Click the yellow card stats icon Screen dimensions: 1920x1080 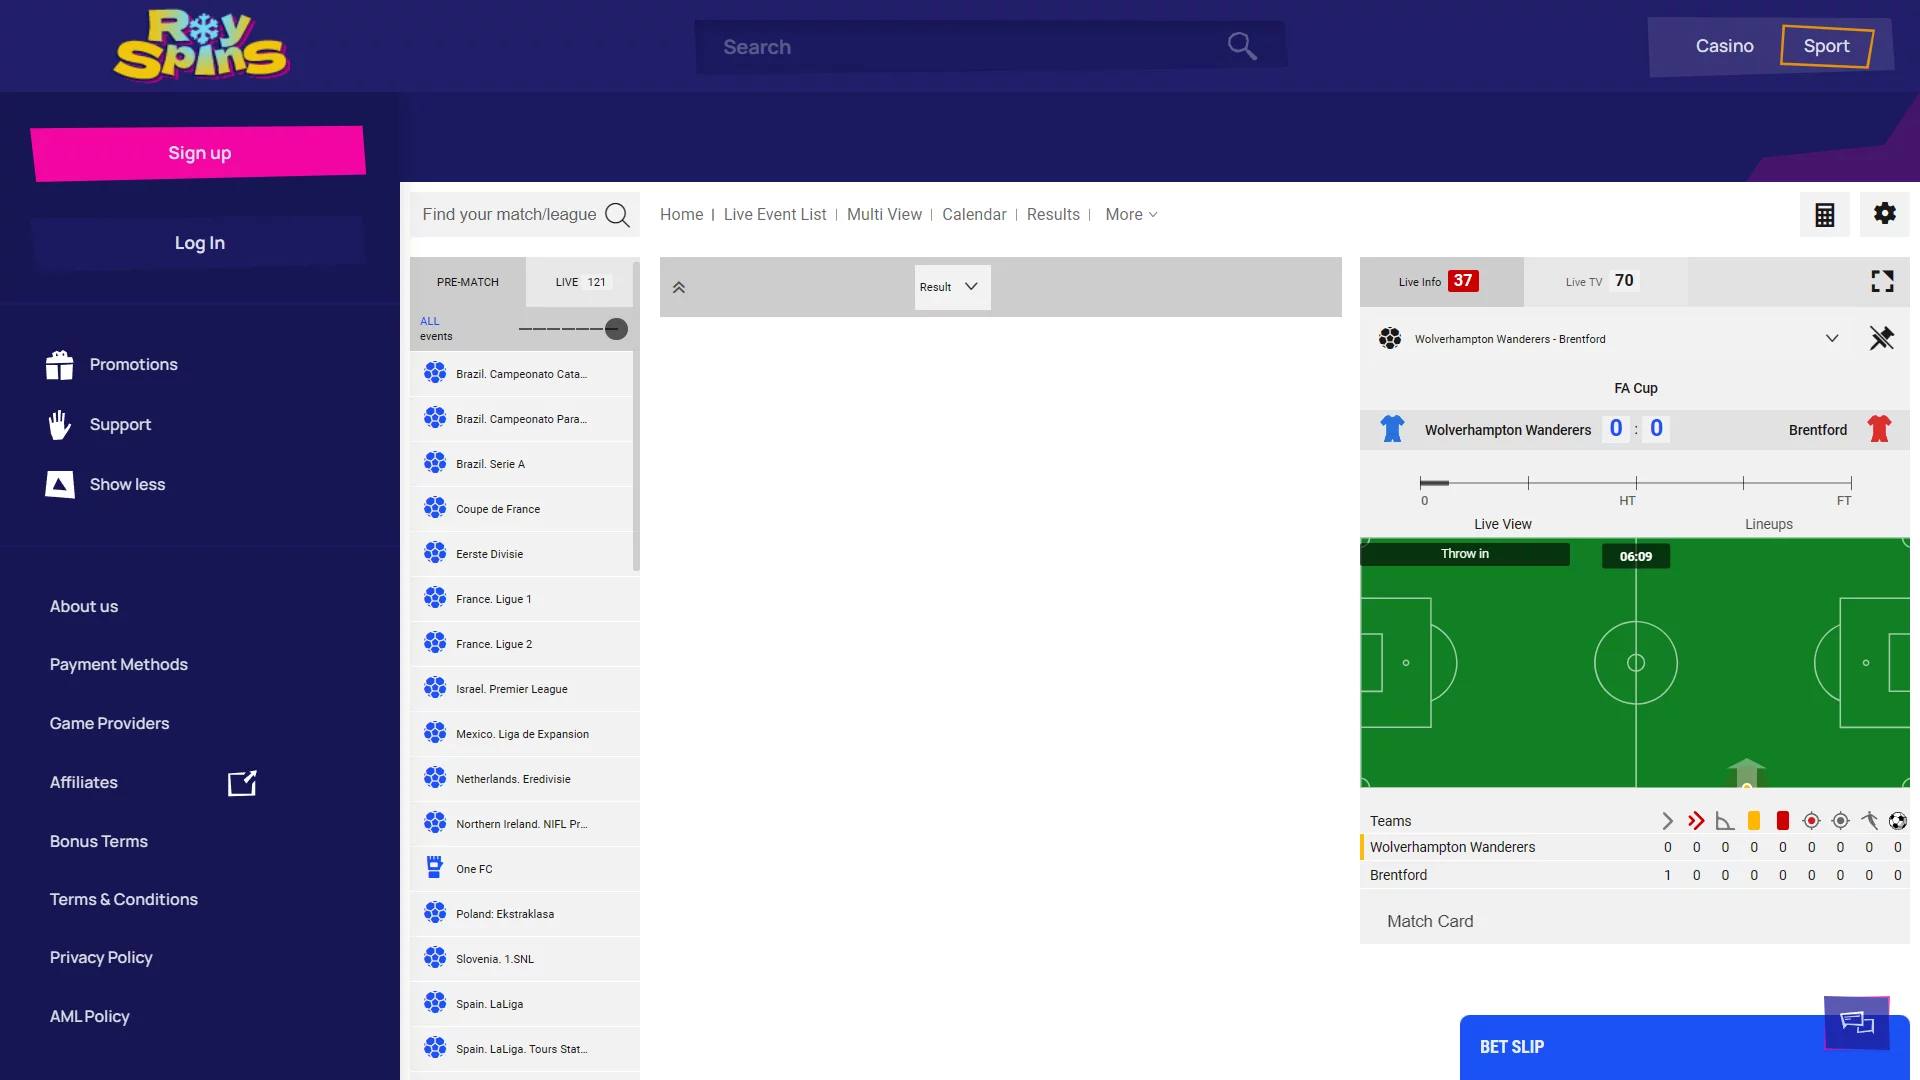coord(1754,821)
